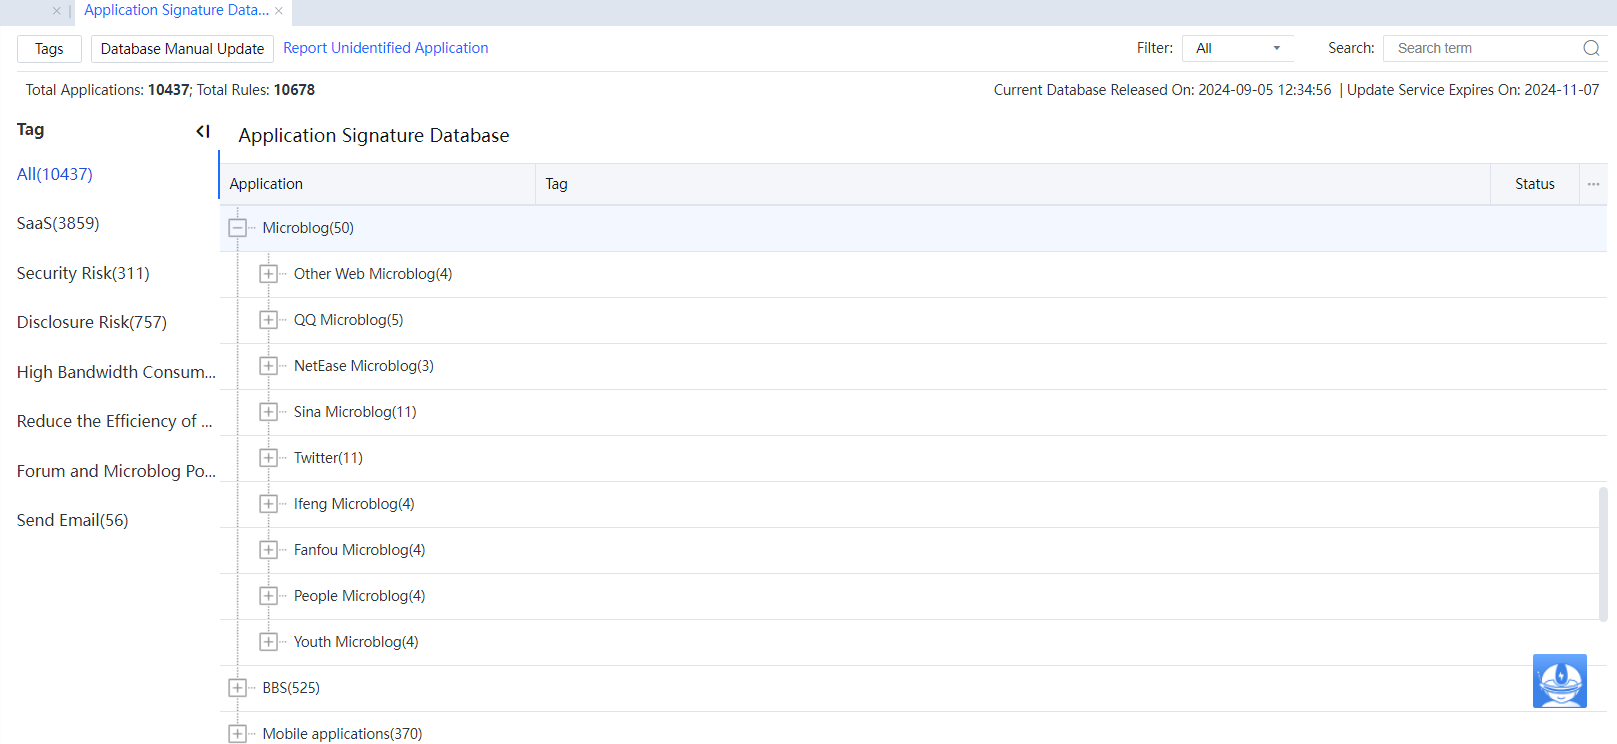The height and width of the screenshot is (744, 1617).
Task: Choose the Send Email(56) tag
Action: tap(72, 520)
